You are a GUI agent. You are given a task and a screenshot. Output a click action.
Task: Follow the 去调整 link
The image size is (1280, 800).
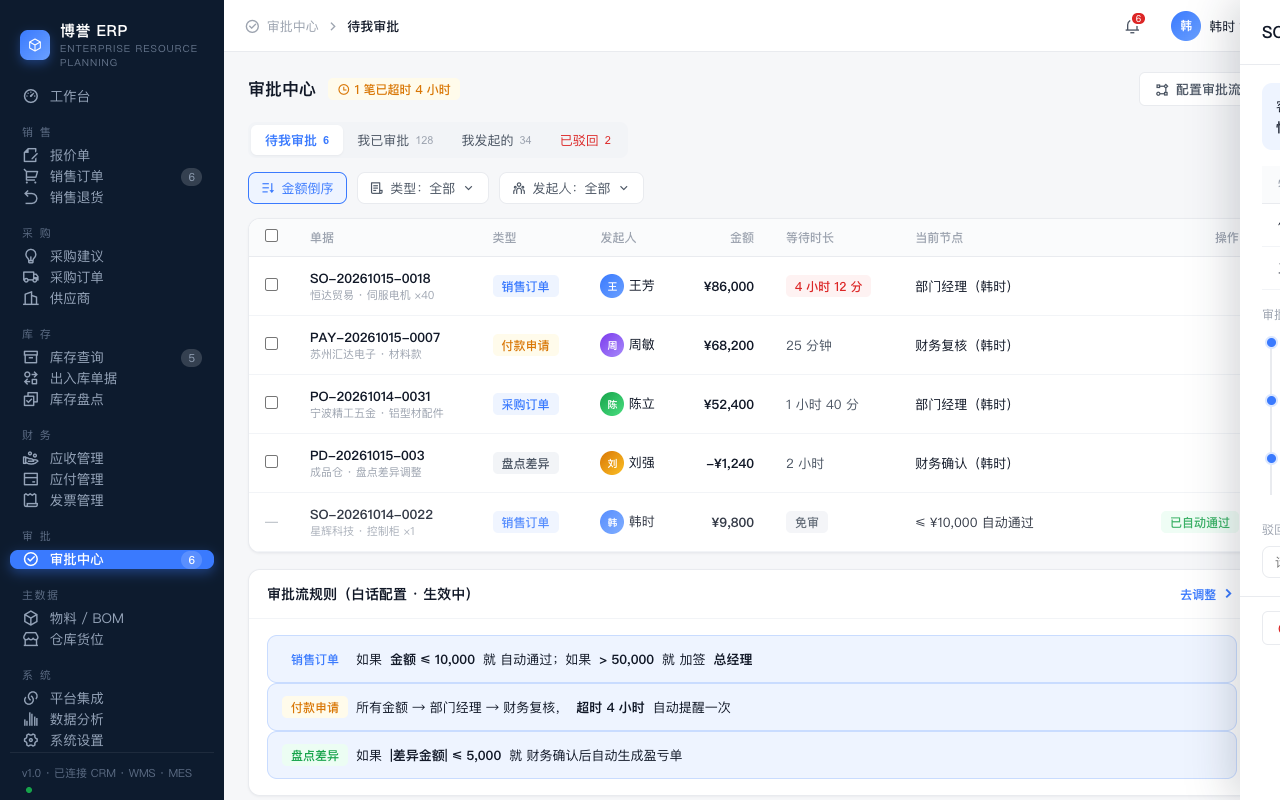coord(1206,594)
